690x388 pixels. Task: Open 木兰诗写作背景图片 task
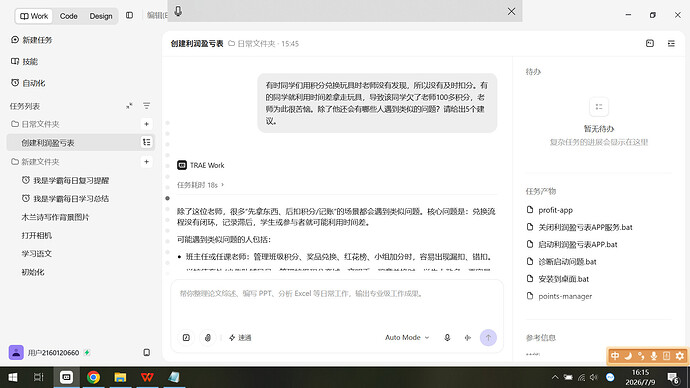pyautogui.click(x=55, y=217)
